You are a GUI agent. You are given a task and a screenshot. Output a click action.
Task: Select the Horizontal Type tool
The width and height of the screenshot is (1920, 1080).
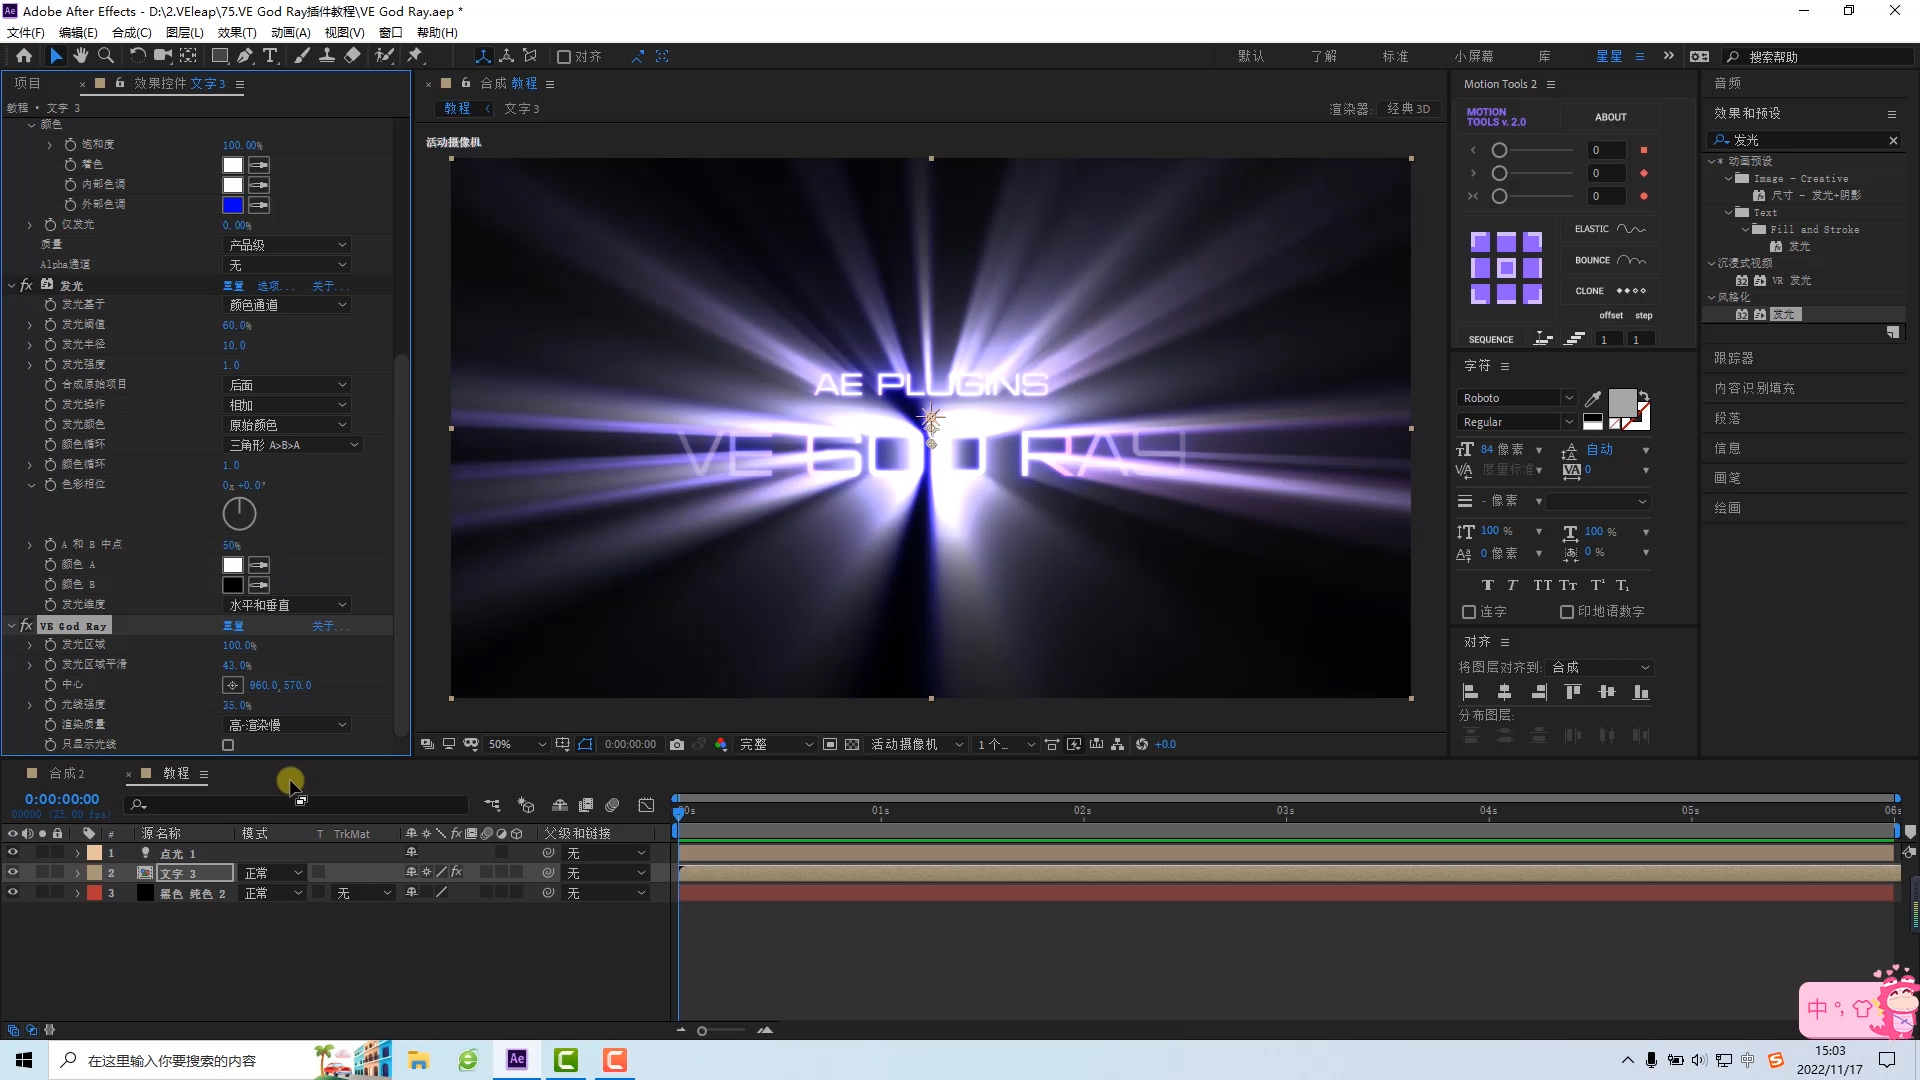(x=270, y=56)
